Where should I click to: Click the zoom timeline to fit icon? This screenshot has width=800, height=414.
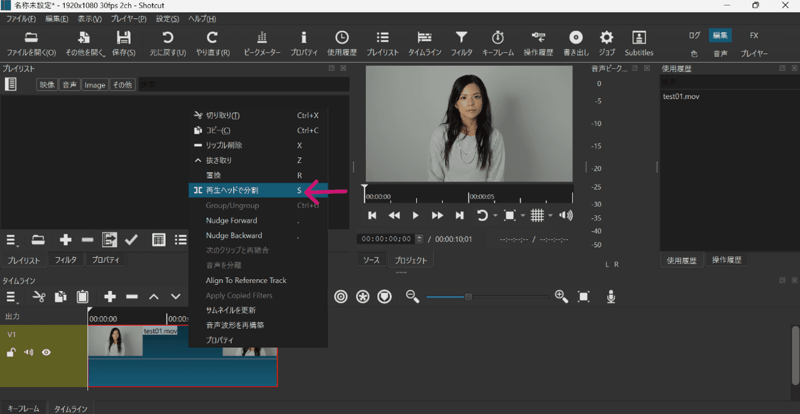point(584,297)
